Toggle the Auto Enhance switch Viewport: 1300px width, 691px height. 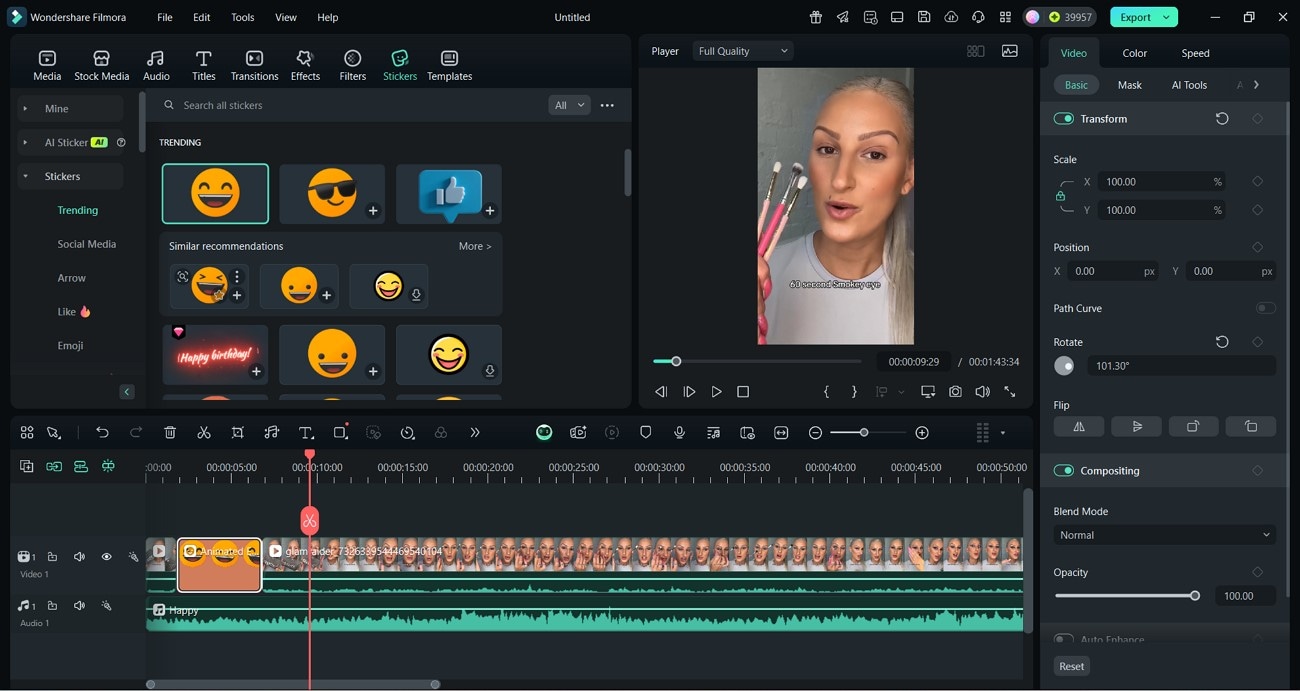pyautogui.click(x=1063, y=639)
